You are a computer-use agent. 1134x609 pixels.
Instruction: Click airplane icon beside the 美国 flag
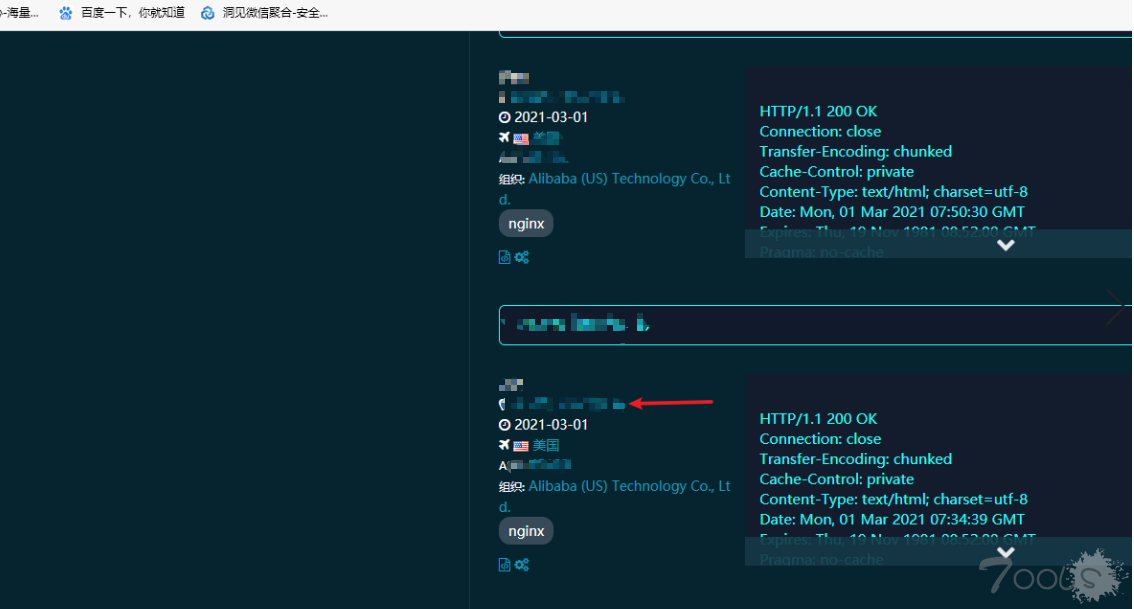pos(504,445)
